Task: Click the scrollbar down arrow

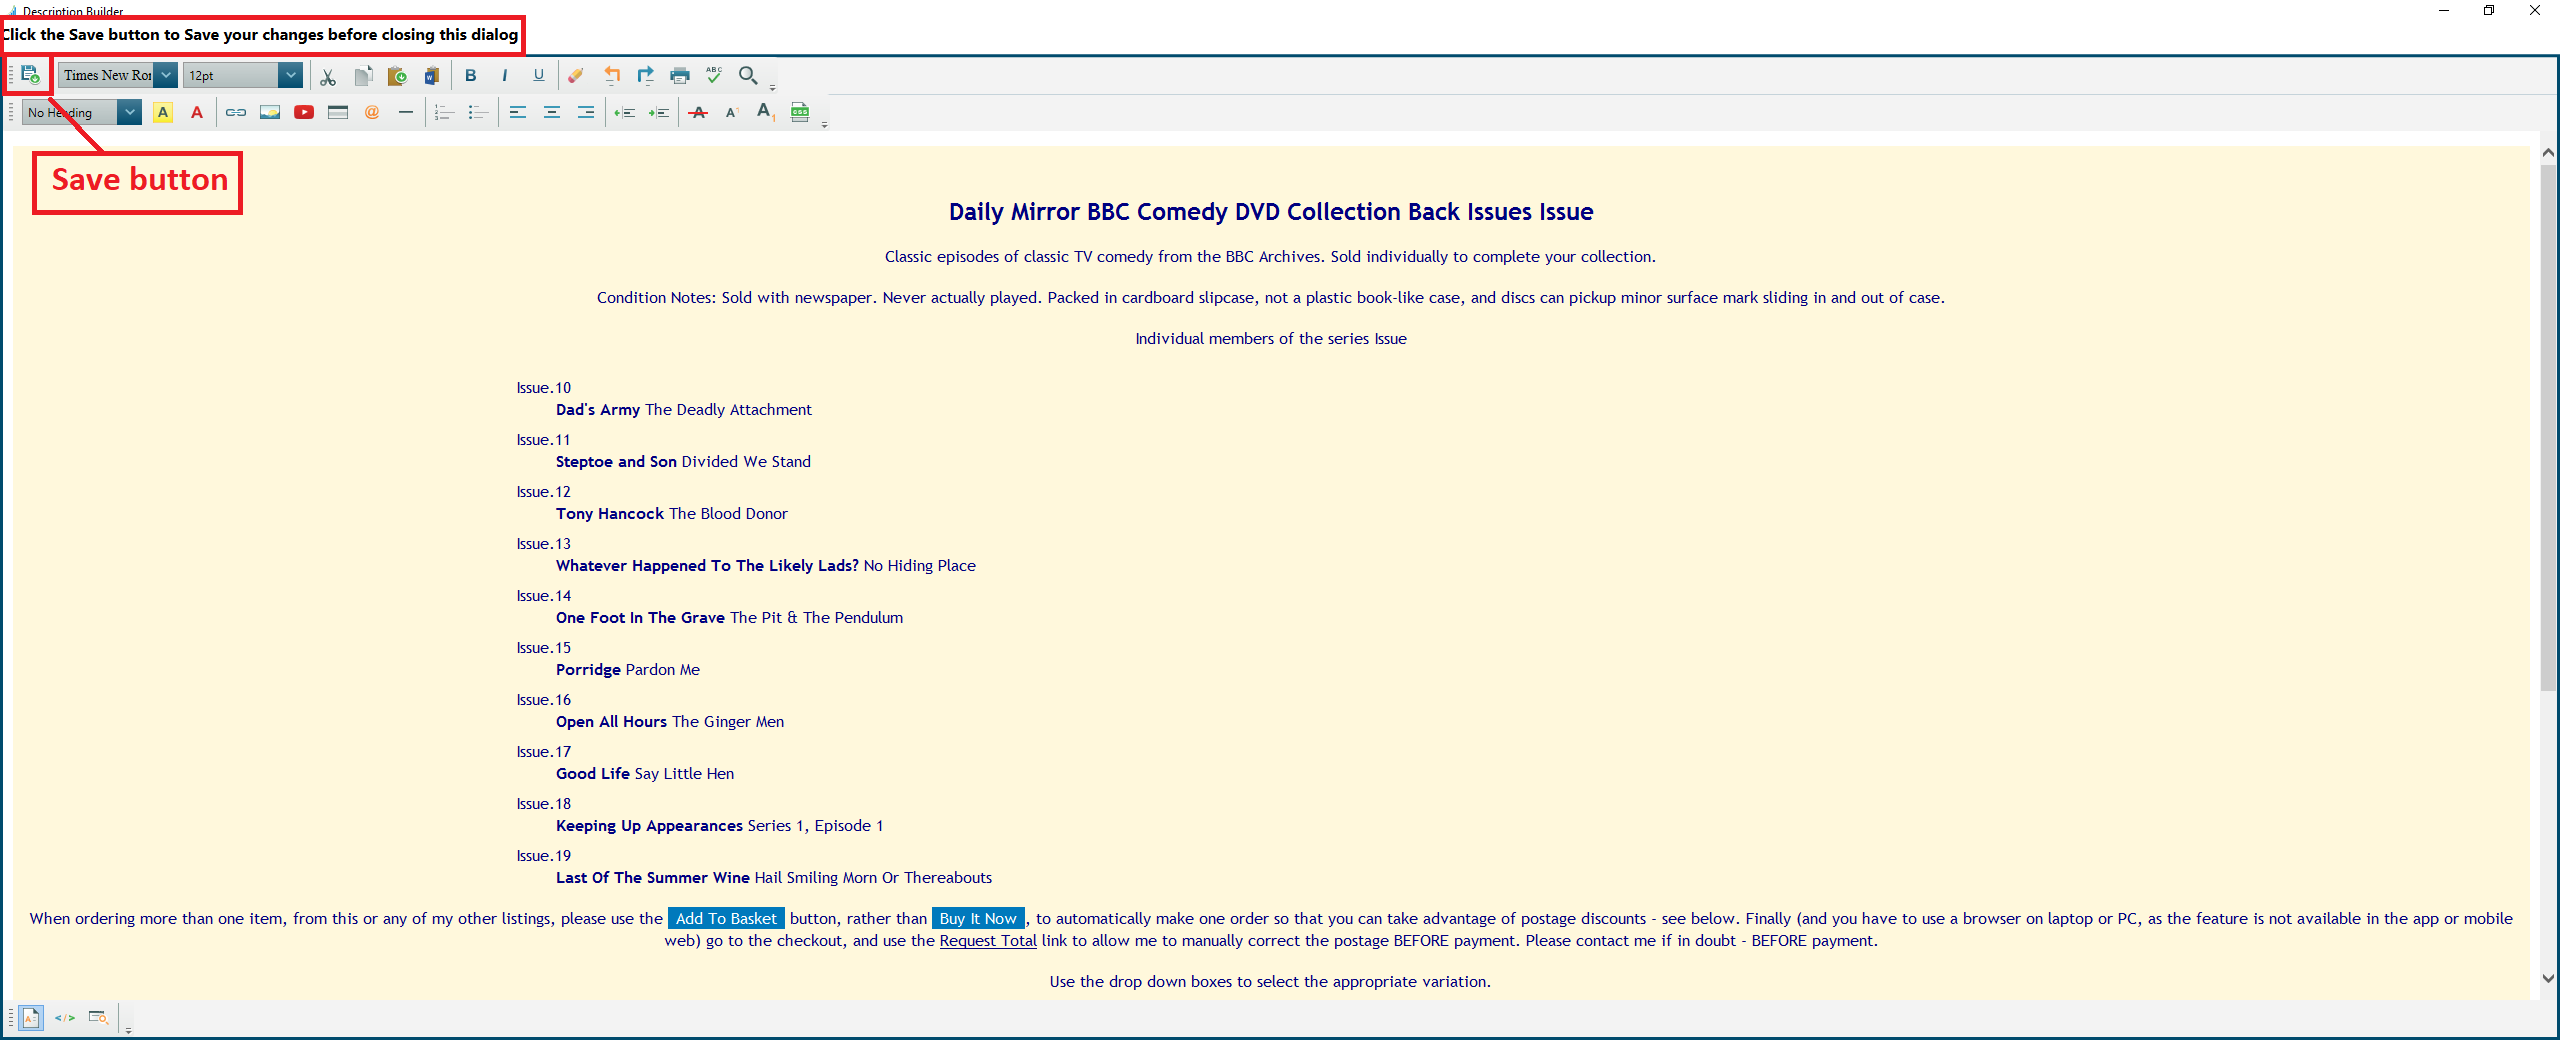Action: 2548,979
